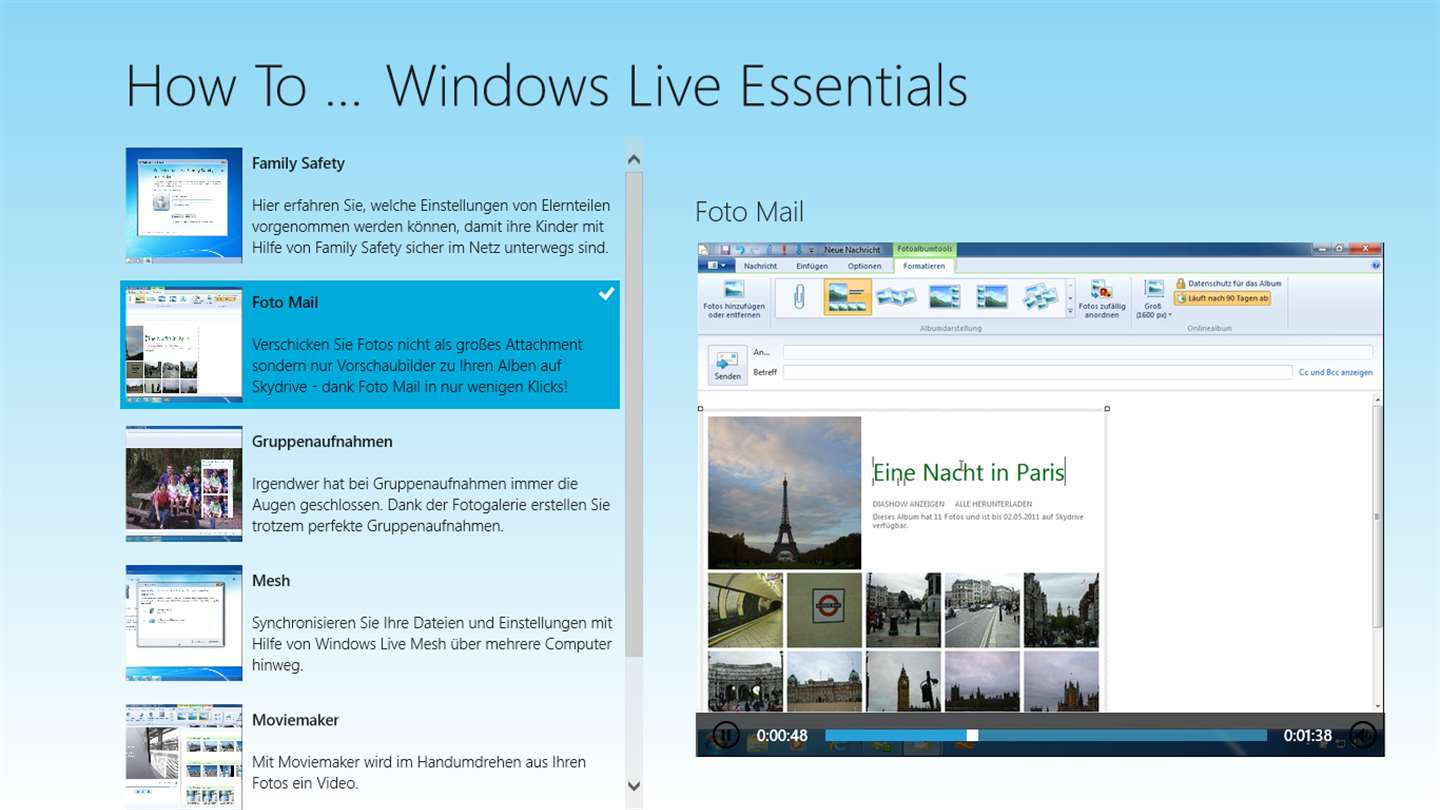Screen dimensions: 1440x810
Task: Select the highlighted album layout with captions
Action: click(x=847, y=297)
